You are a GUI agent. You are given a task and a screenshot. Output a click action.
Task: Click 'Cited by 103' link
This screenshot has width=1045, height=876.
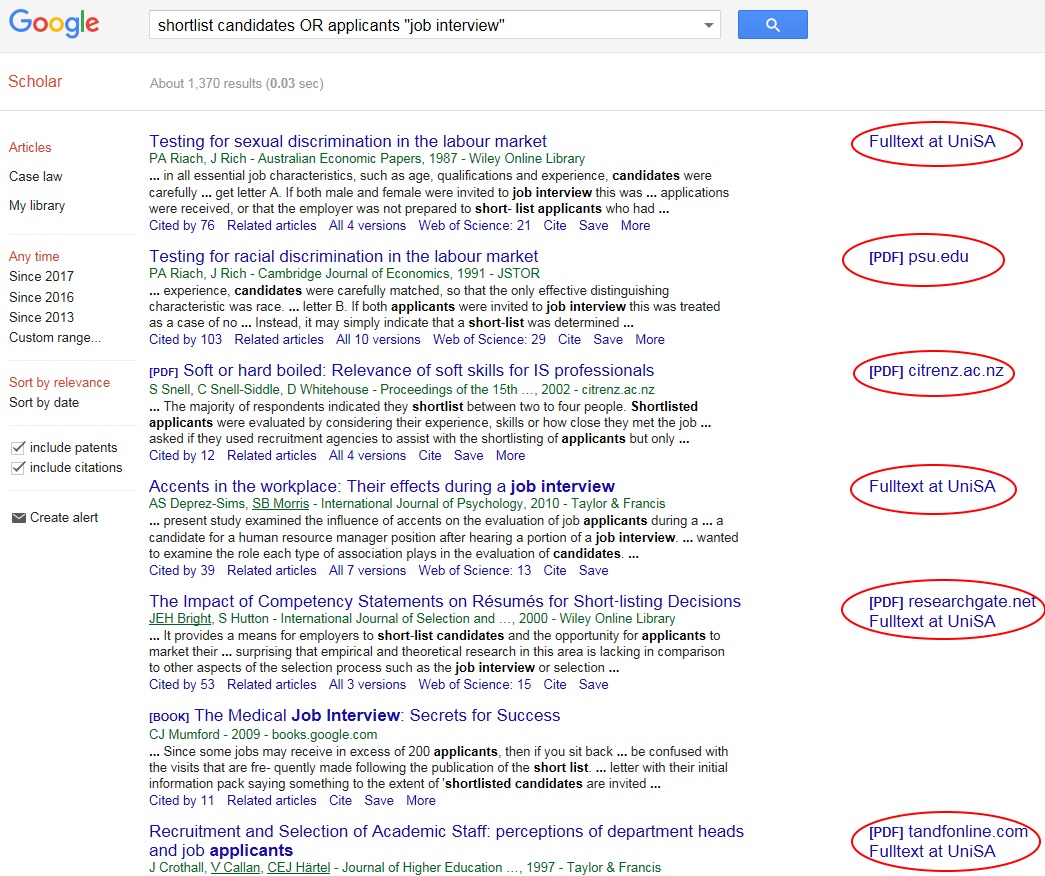[x=185, y=339]
